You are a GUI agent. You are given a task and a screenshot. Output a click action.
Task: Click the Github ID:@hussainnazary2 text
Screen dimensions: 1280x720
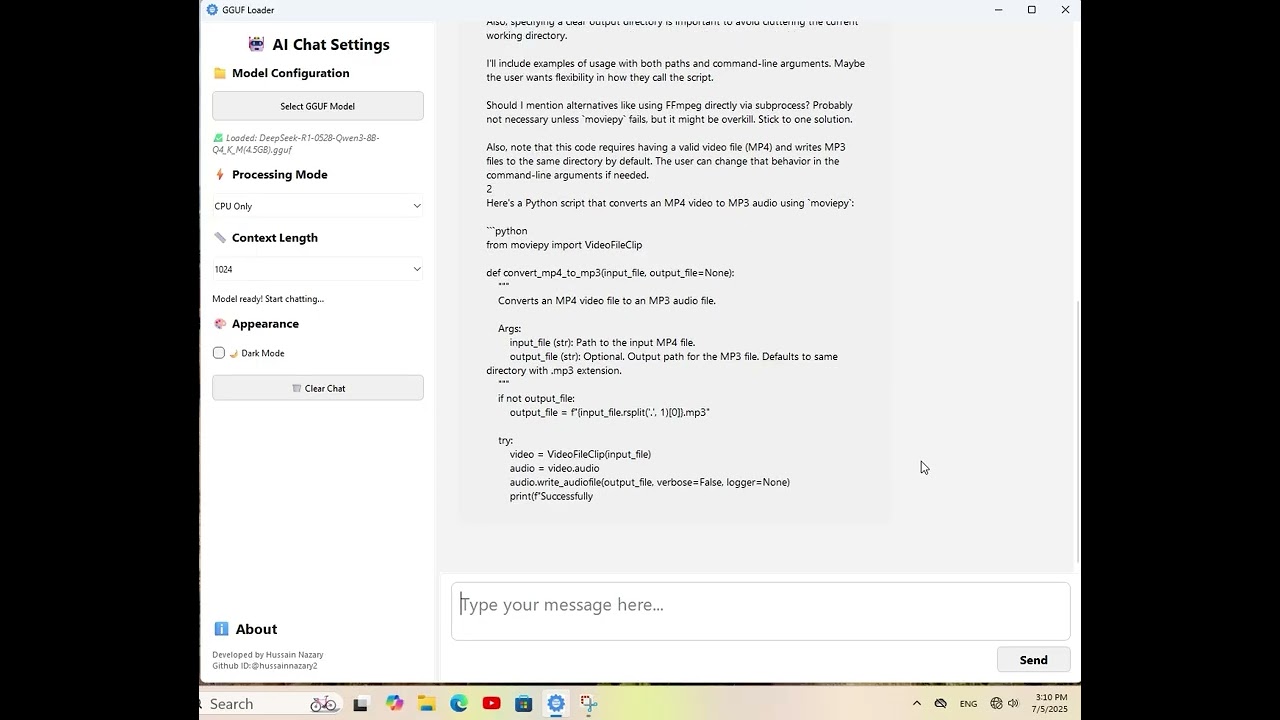265,666
